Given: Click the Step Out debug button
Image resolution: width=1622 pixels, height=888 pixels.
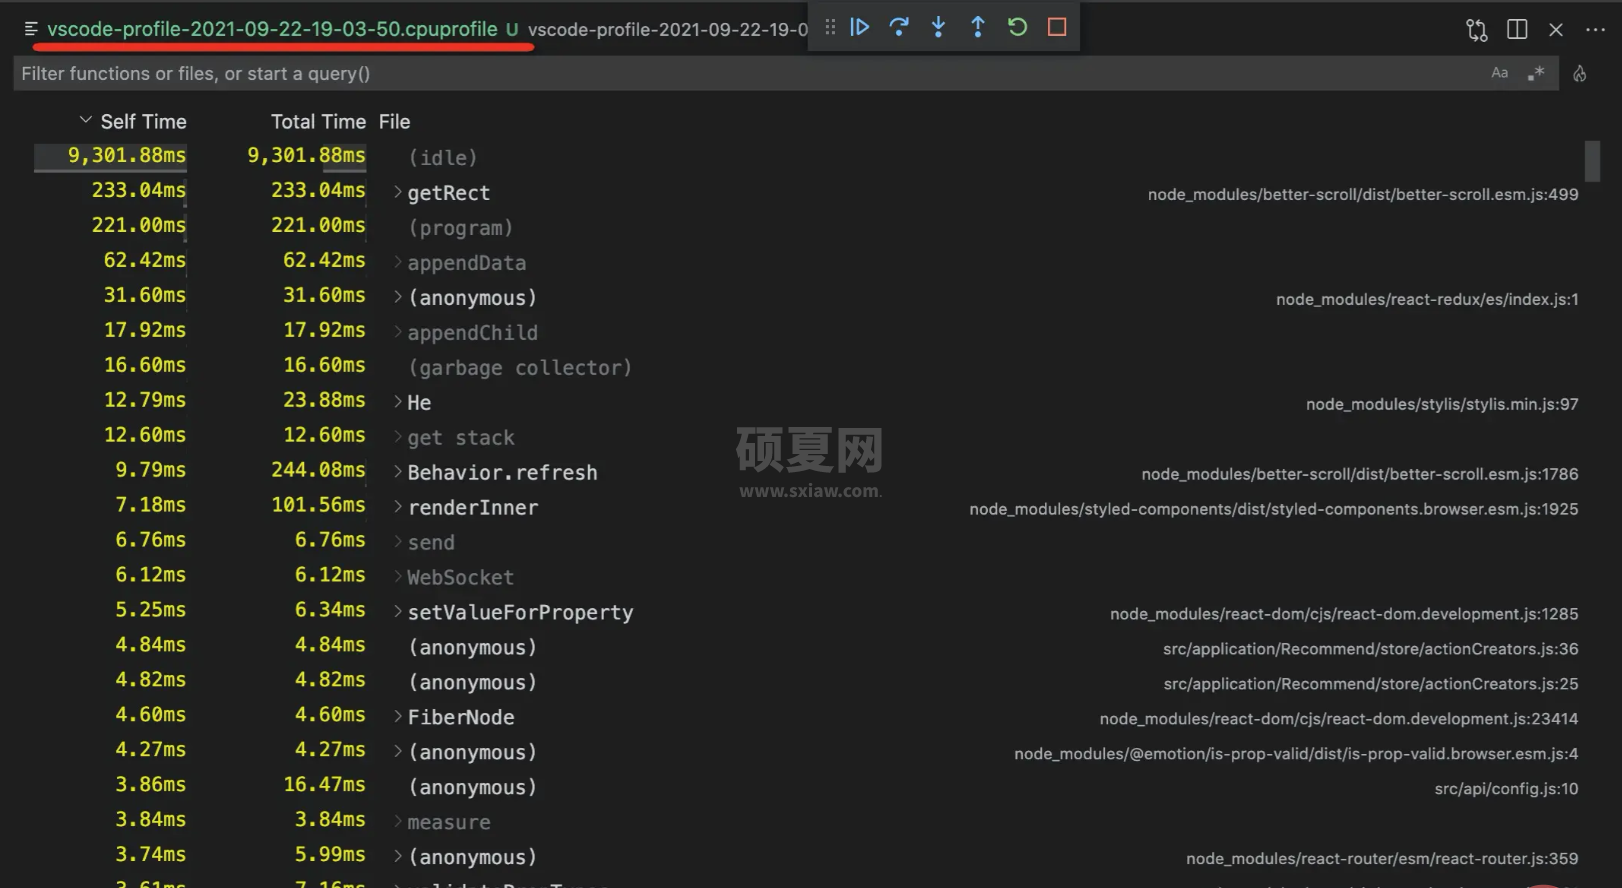Looking at the screenshot, I should [978, 27].
